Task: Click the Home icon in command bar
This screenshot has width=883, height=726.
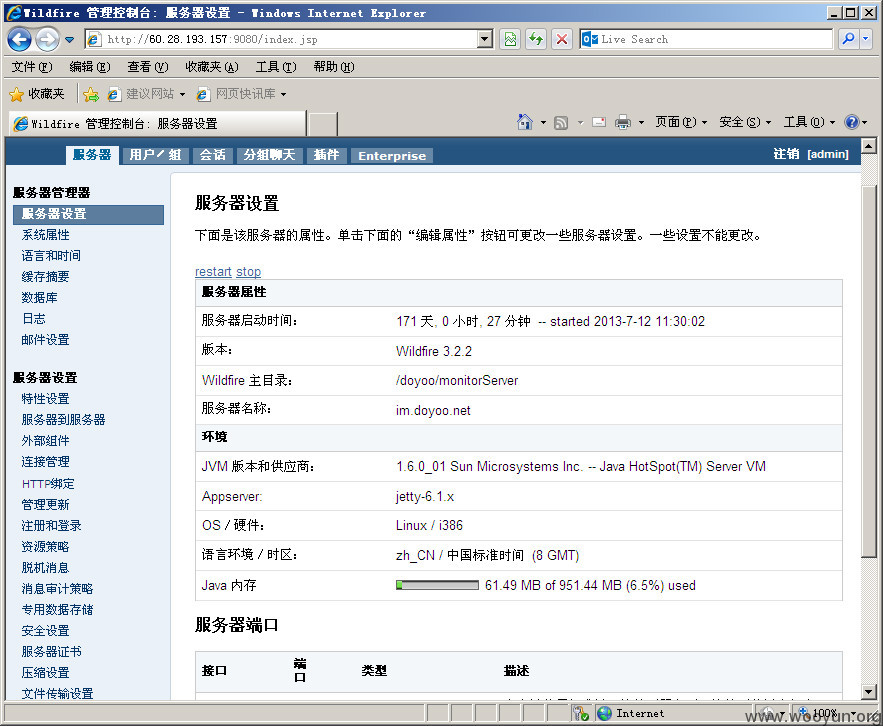Action: 524,122
